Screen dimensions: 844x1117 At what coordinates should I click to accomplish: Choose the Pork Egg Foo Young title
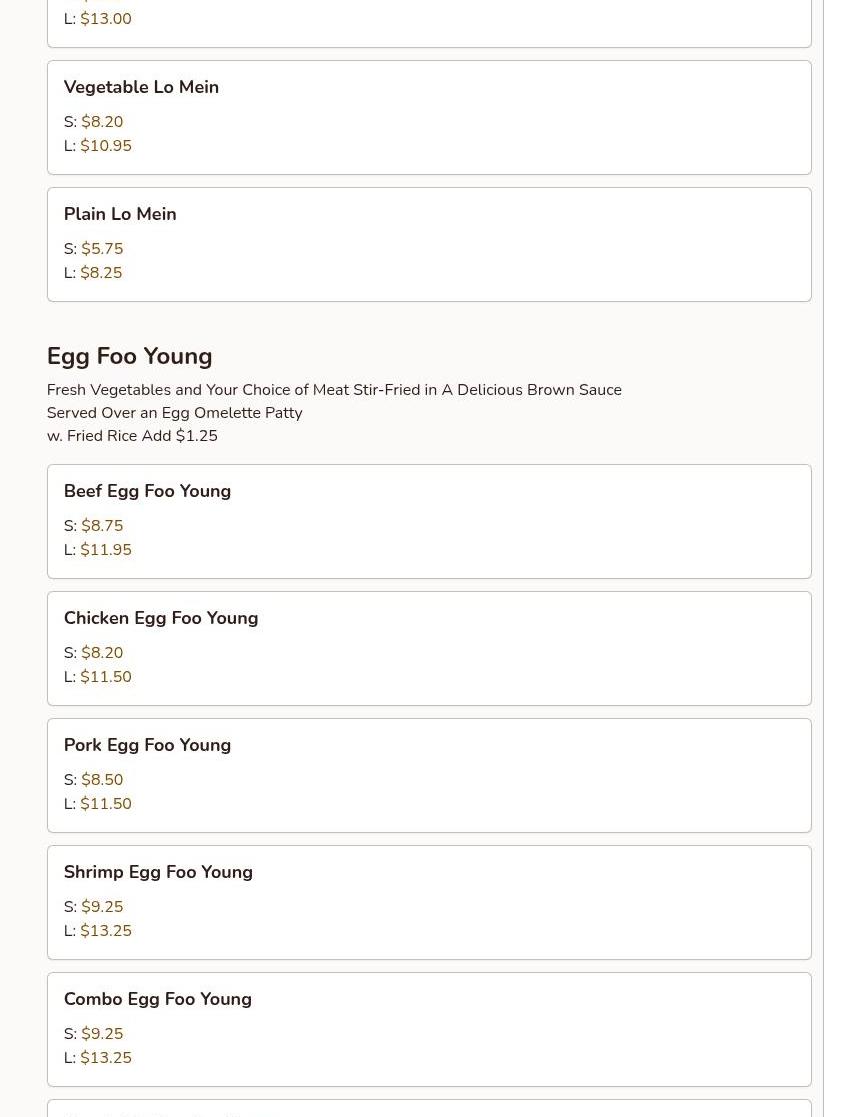click(x=147, y=745)
